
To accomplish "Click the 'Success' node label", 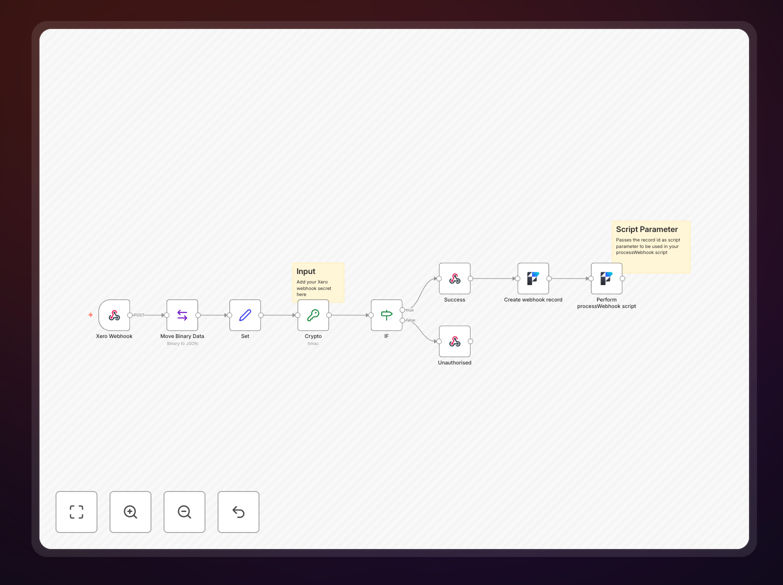I will [x=454, y=300].
